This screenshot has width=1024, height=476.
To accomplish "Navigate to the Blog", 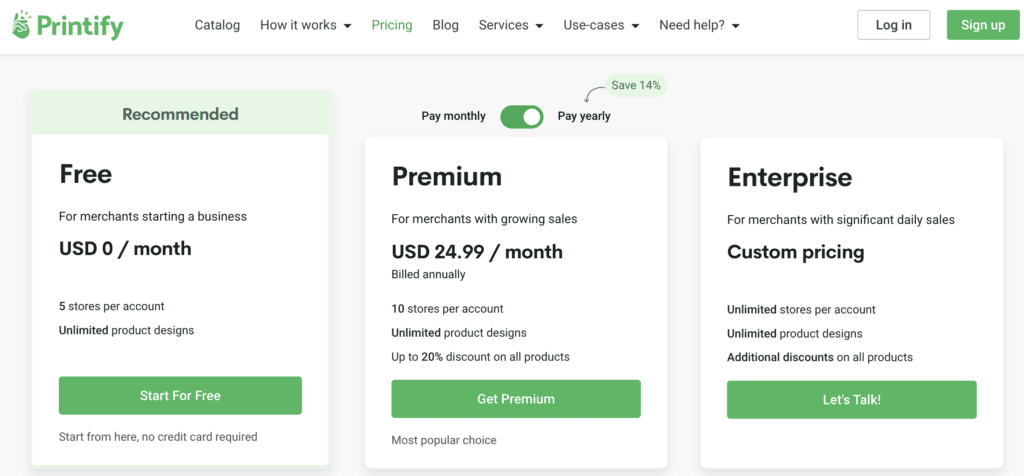I will [x=446, y=25].
